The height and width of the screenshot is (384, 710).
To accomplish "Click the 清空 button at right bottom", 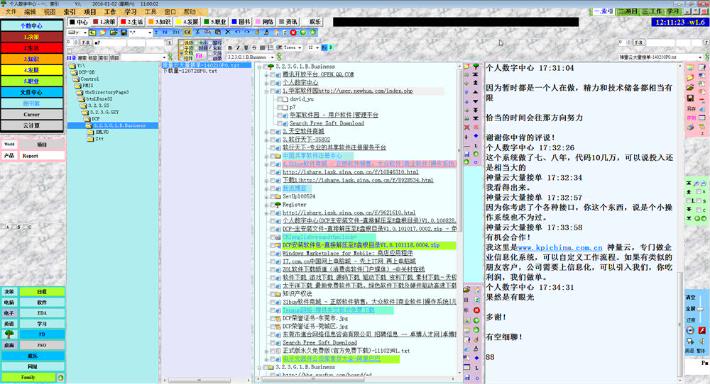I will point(691,298).
